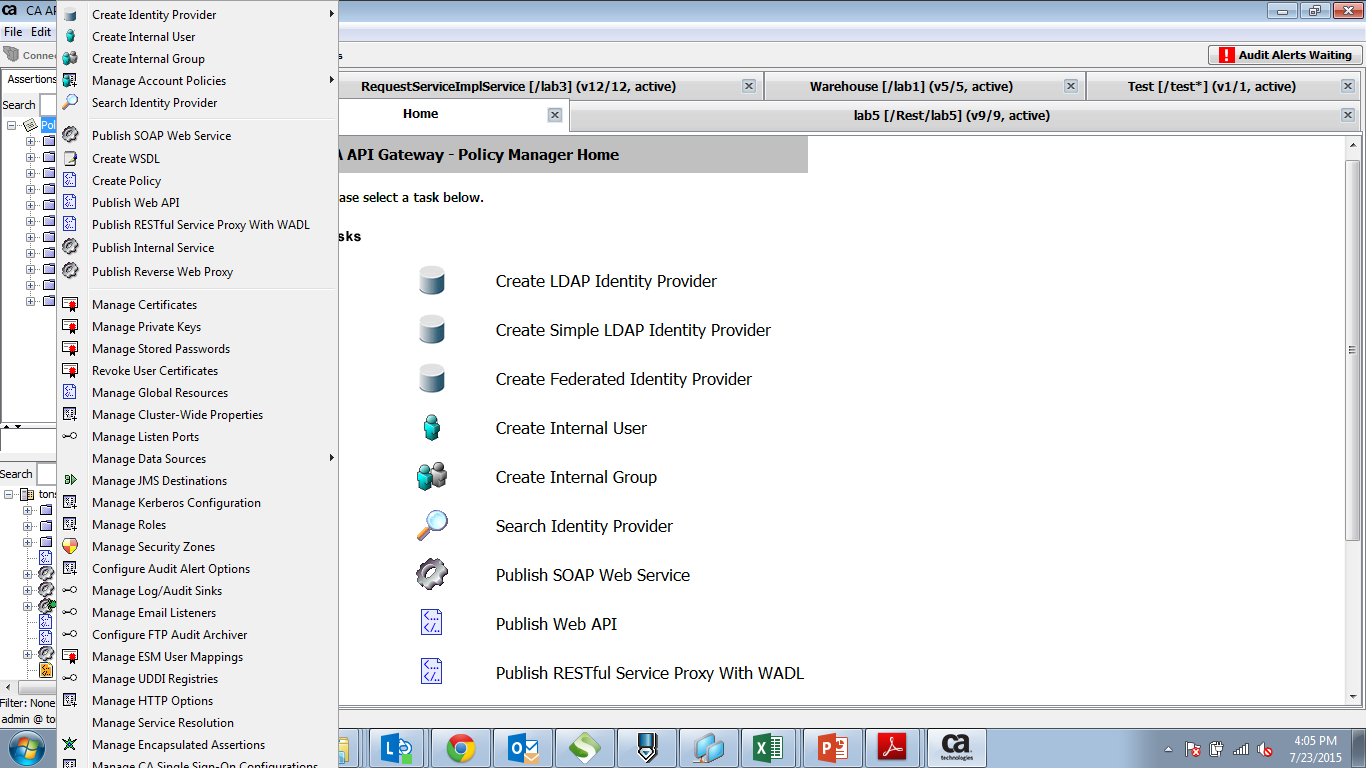Click the Audit Alerts Waiting button

coord(1284,55)
